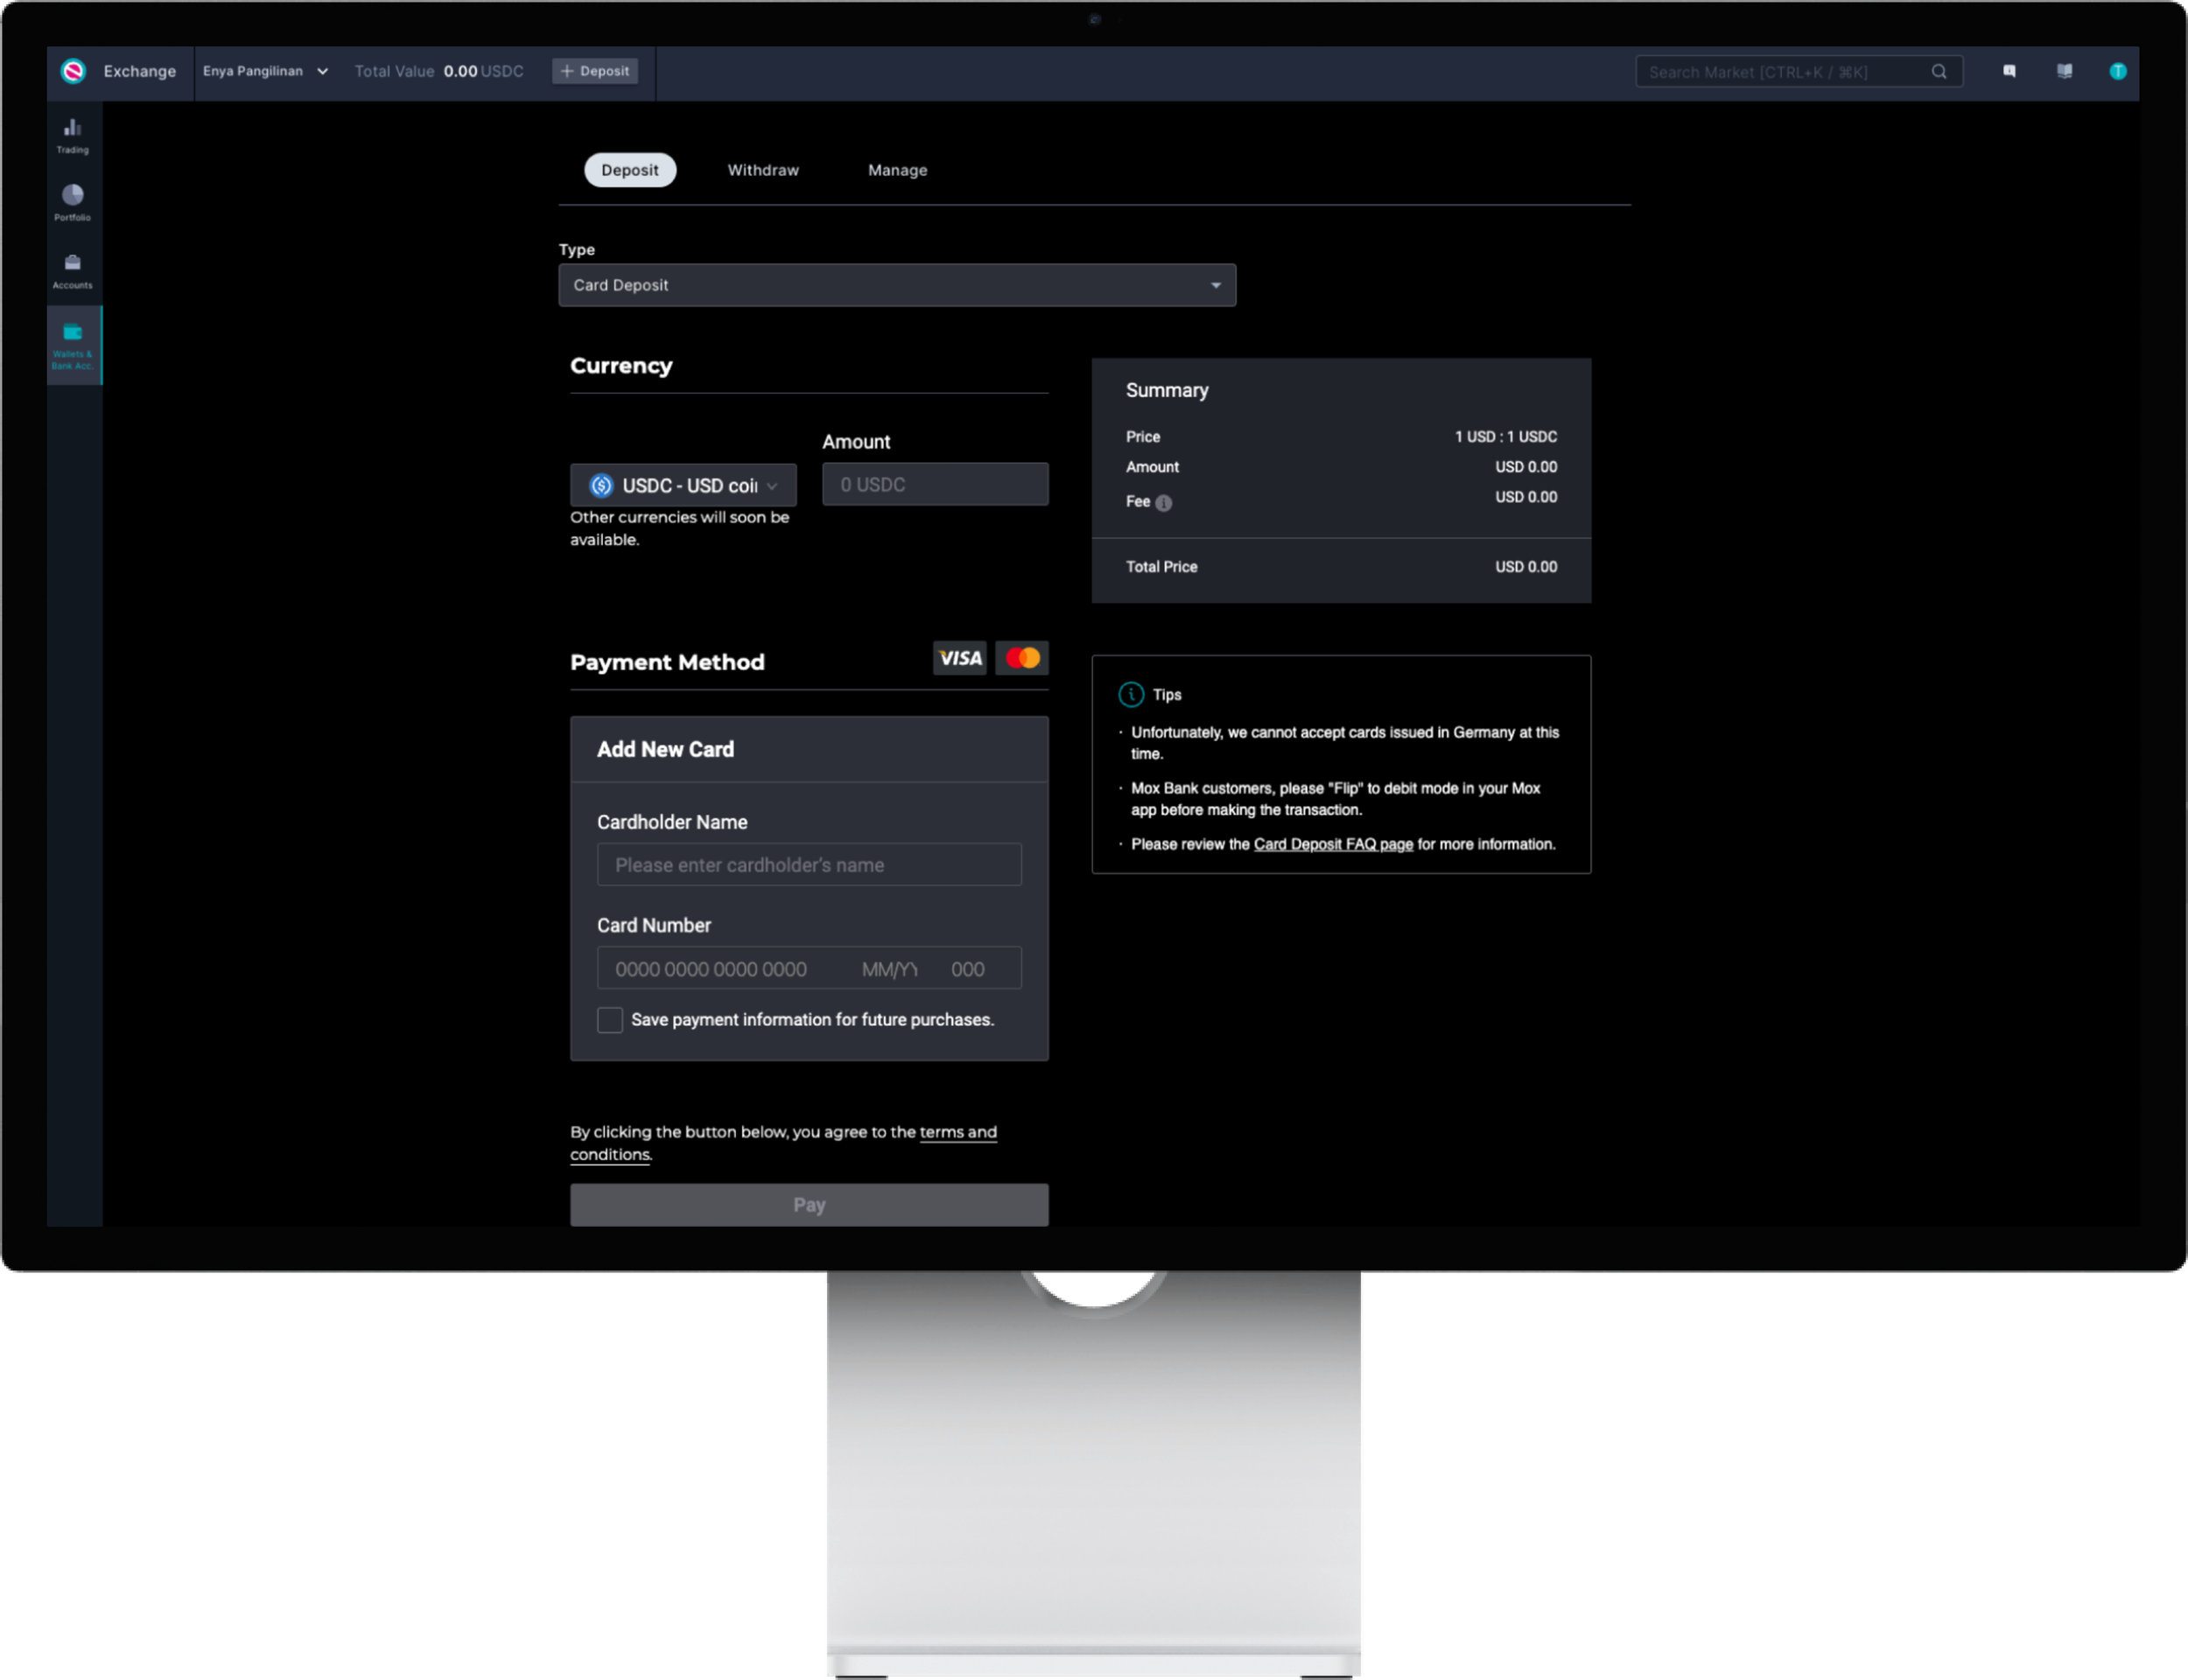The width and height of the screenshot is (2188, 1680).
Task: Click the Amount USDC input field
Action: [x=934, y=484]
